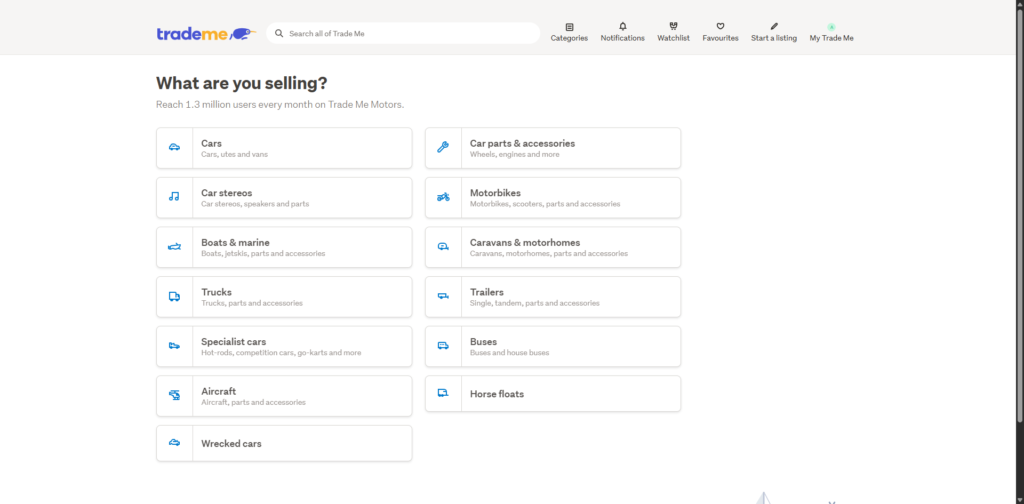Screen dimensions: 1024x504
Task: Click 'Cars, utes and vans' text
Action: tap(234, 155)
